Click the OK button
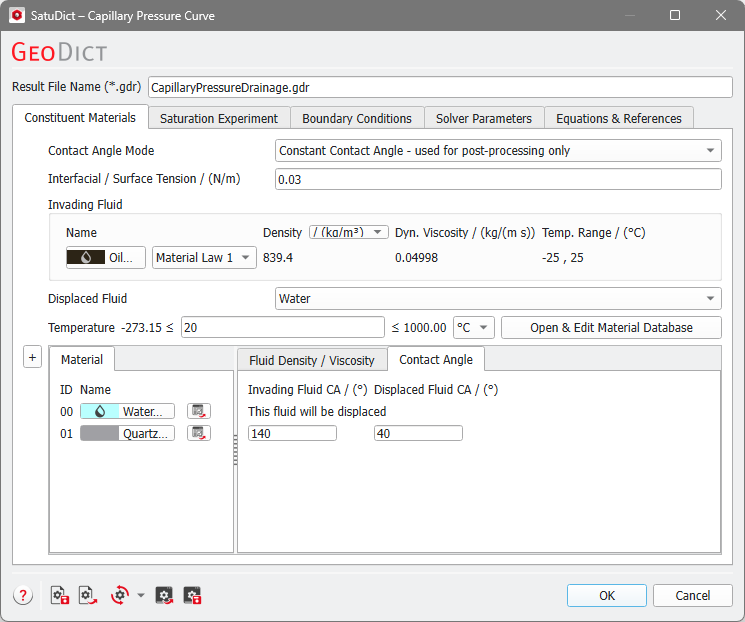Image resolution: width=745 pixels, height=622 pixels. (606, 595)
